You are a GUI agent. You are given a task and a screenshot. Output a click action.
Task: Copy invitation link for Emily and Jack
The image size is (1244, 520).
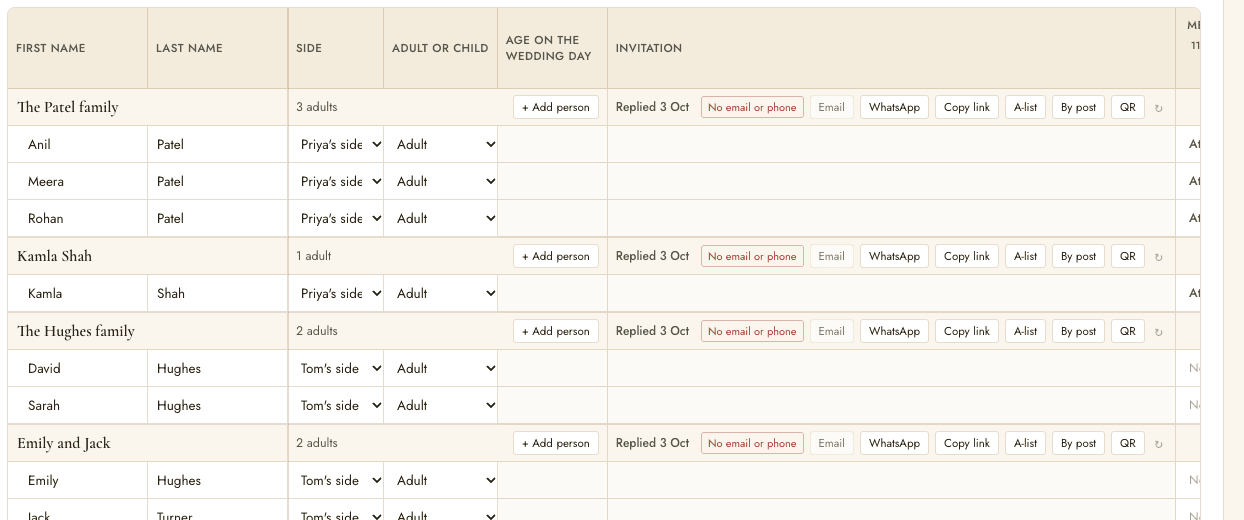point(967,443)
